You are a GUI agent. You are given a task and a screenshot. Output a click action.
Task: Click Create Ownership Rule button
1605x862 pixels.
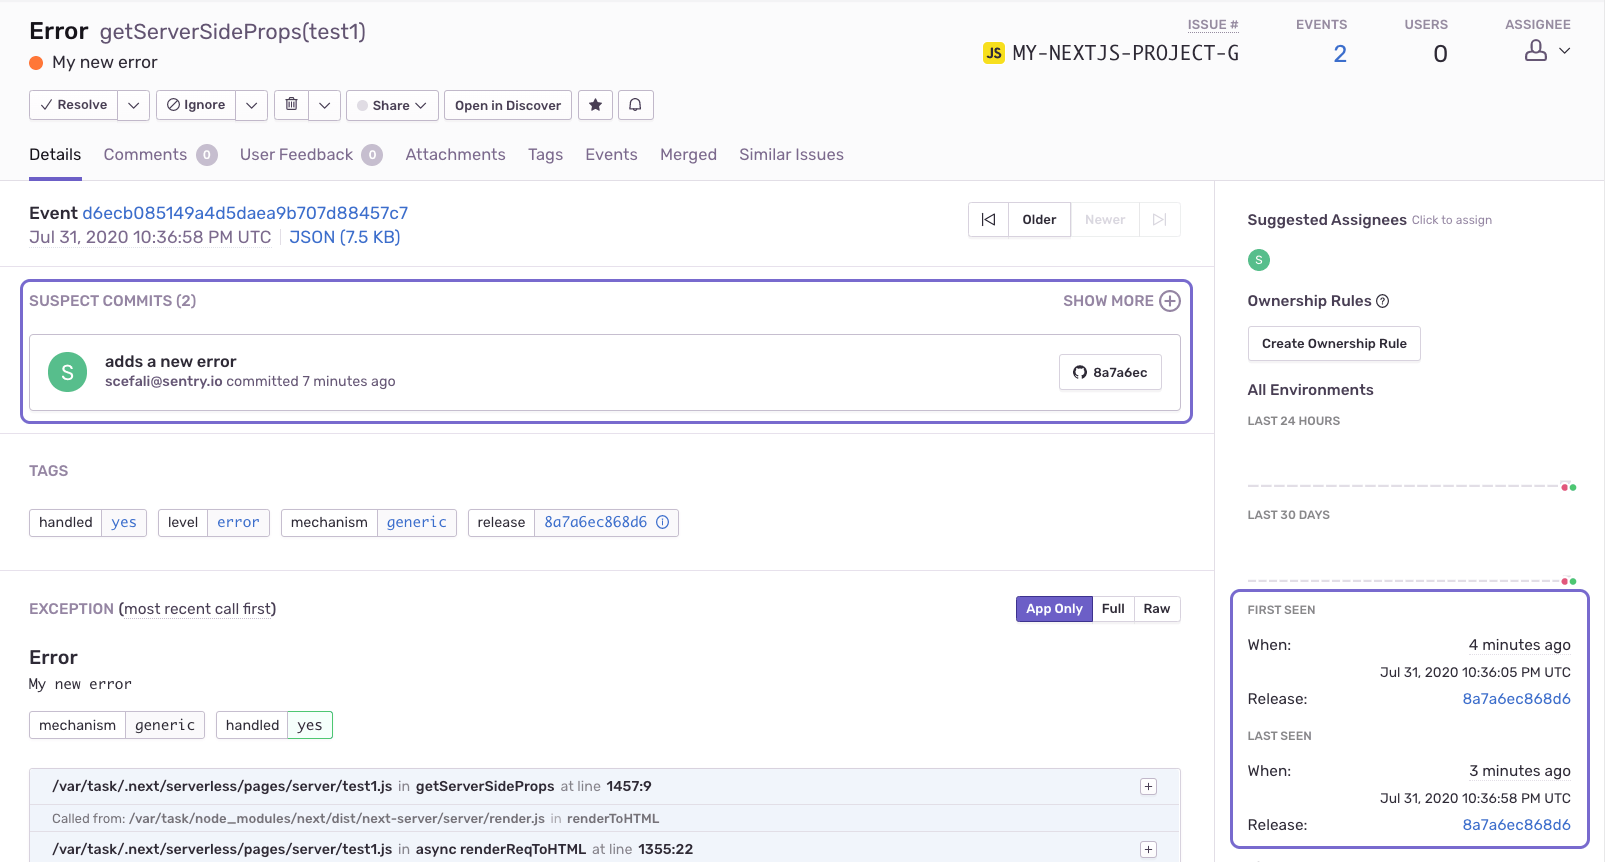(1334, 344)
